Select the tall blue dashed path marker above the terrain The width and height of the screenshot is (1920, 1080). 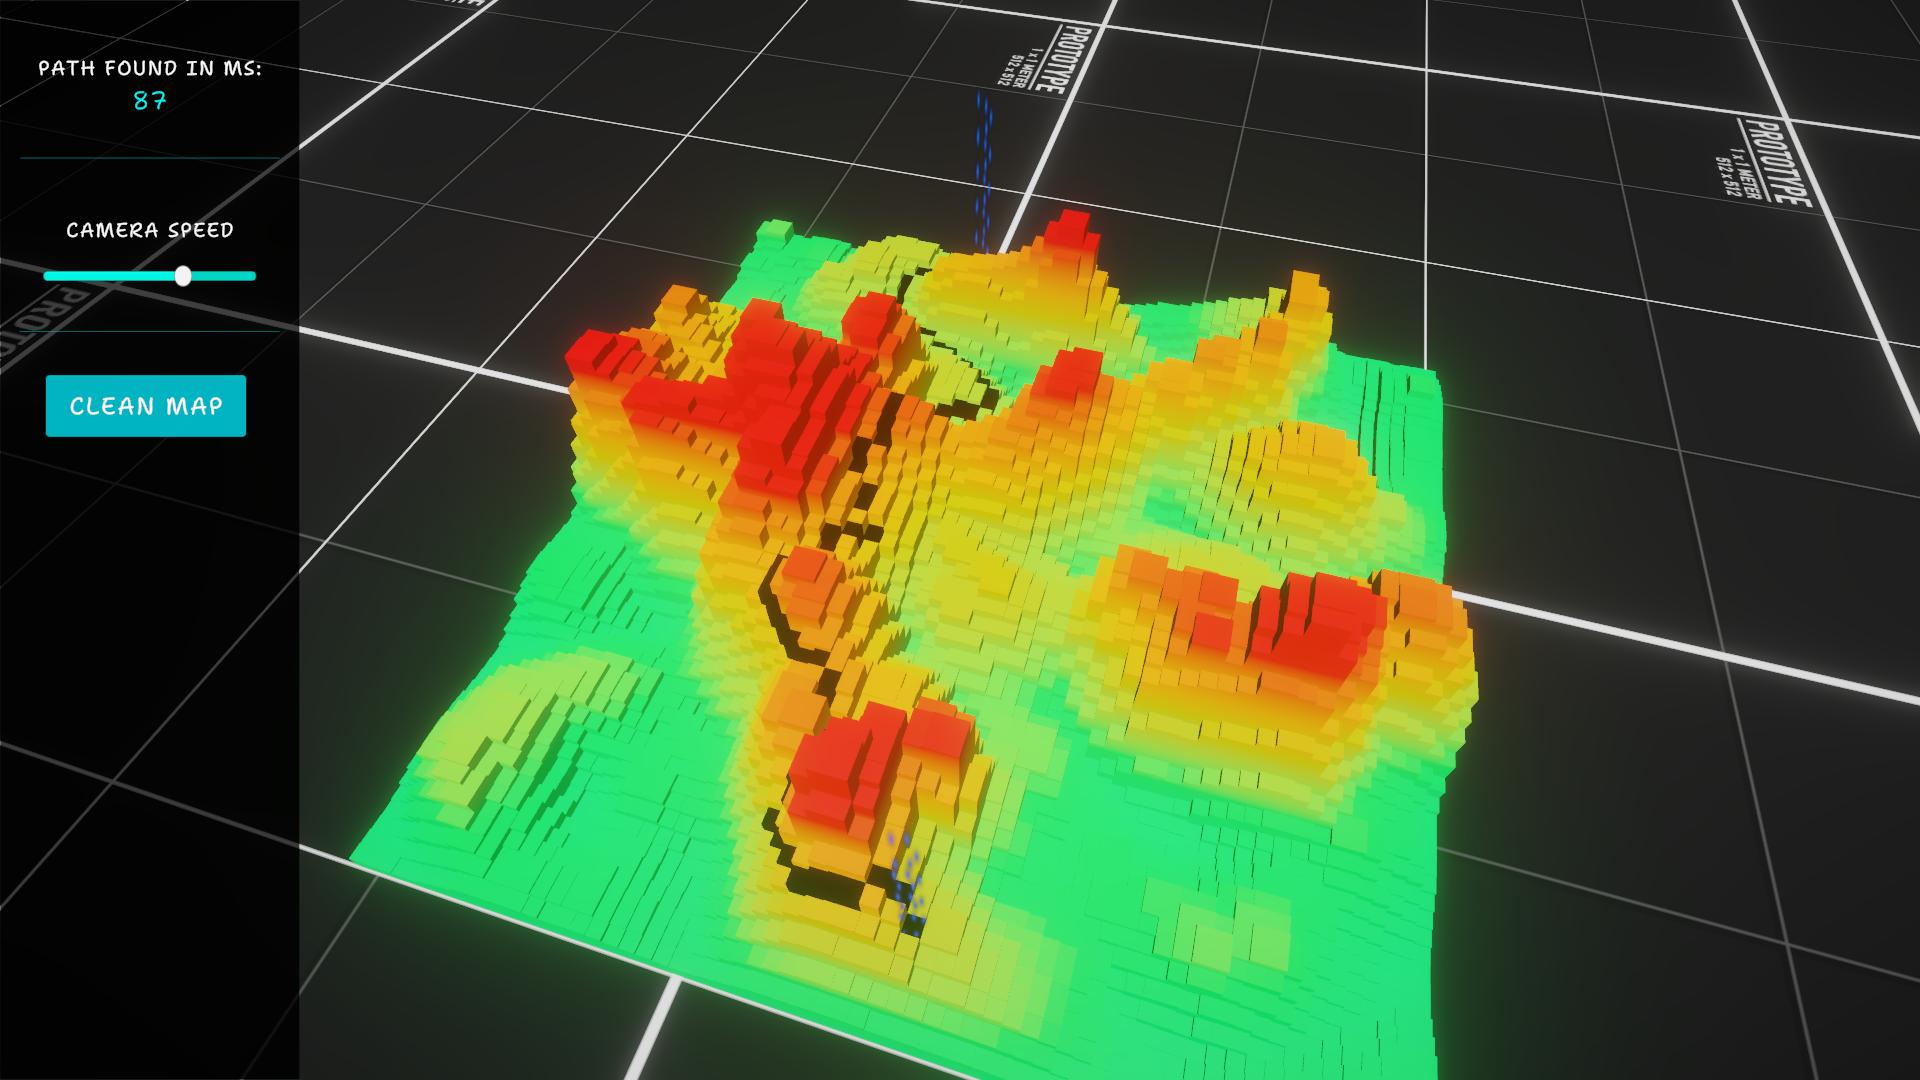click(x=984, y=170)
